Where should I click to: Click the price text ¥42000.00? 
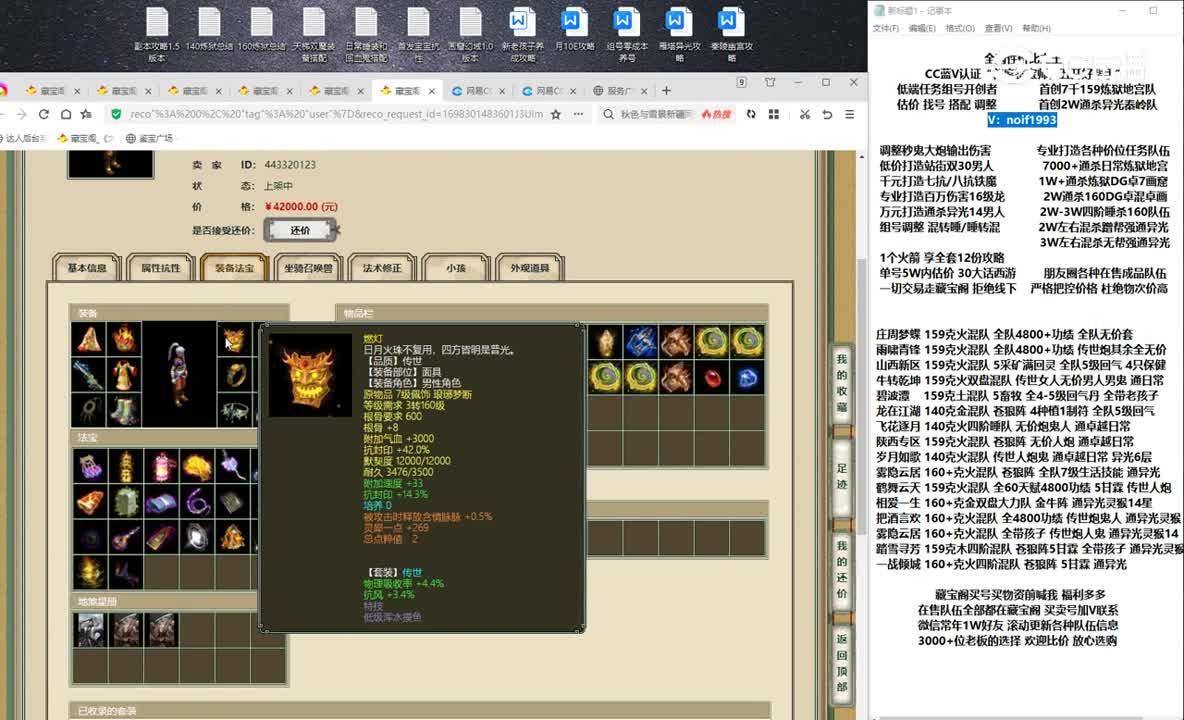click(x=301, y=207)
